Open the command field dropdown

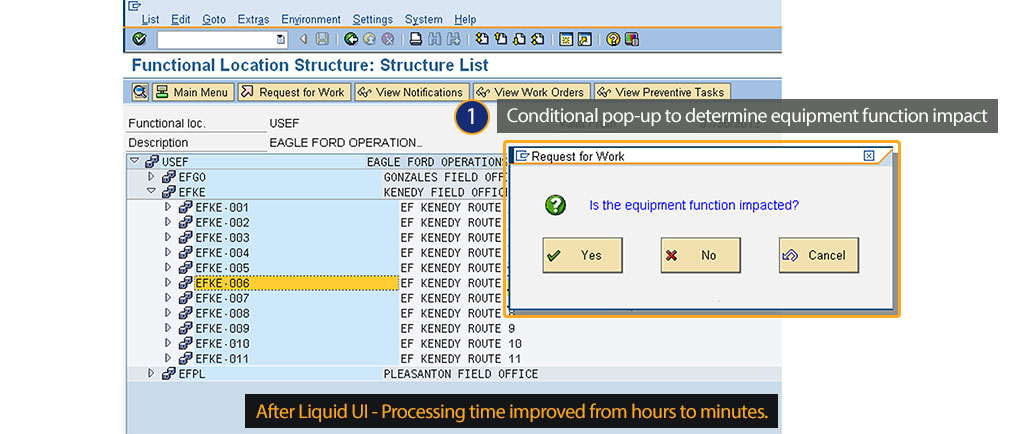coord(280,40)
